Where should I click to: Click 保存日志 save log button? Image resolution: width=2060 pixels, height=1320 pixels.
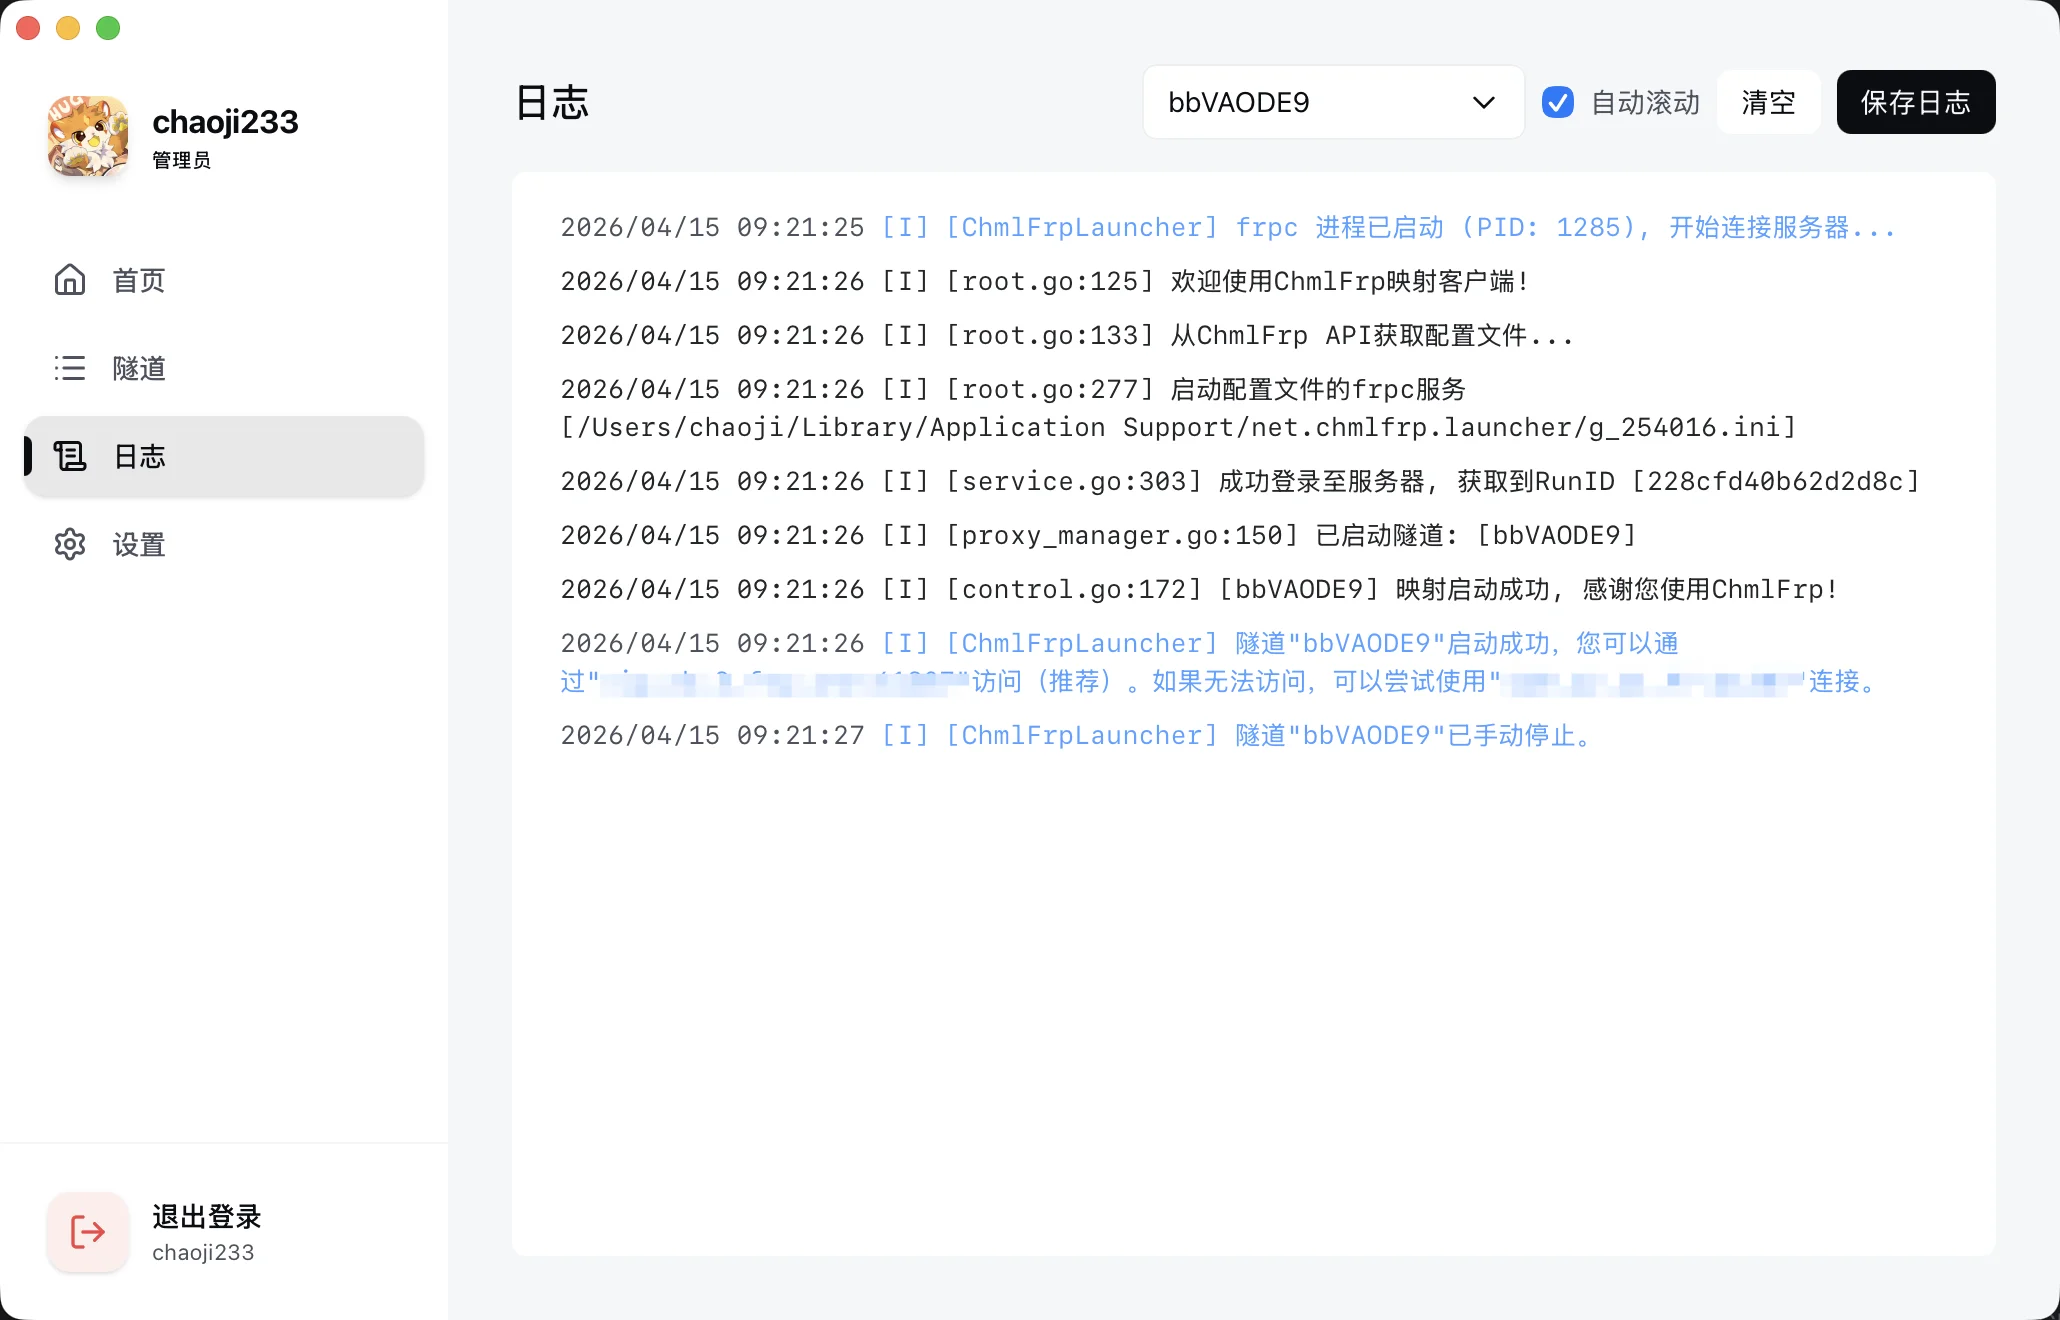click(x=1916, y=102)
